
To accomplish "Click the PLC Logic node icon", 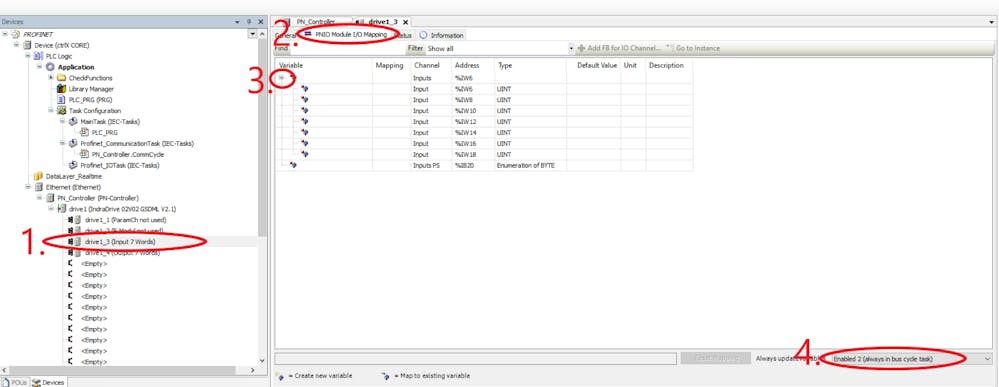I will point(38,56).
